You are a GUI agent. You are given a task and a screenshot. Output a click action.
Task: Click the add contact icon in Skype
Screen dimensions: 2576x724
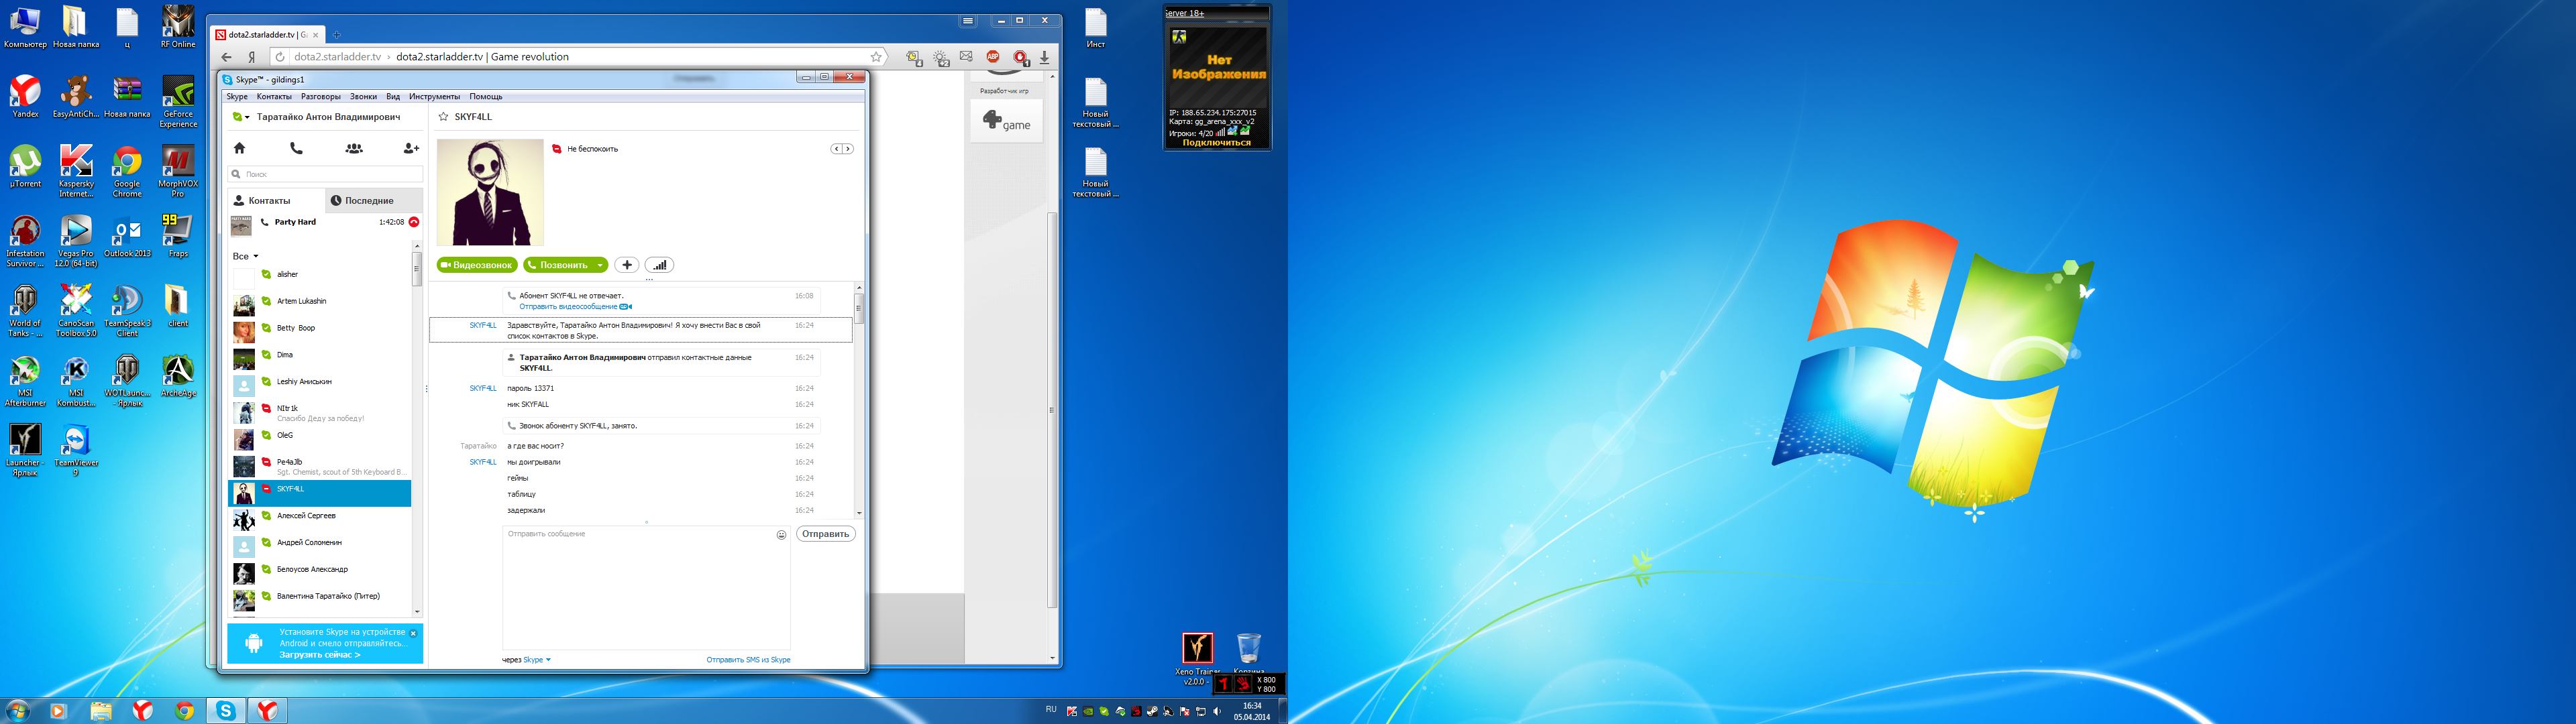point(411,148)
